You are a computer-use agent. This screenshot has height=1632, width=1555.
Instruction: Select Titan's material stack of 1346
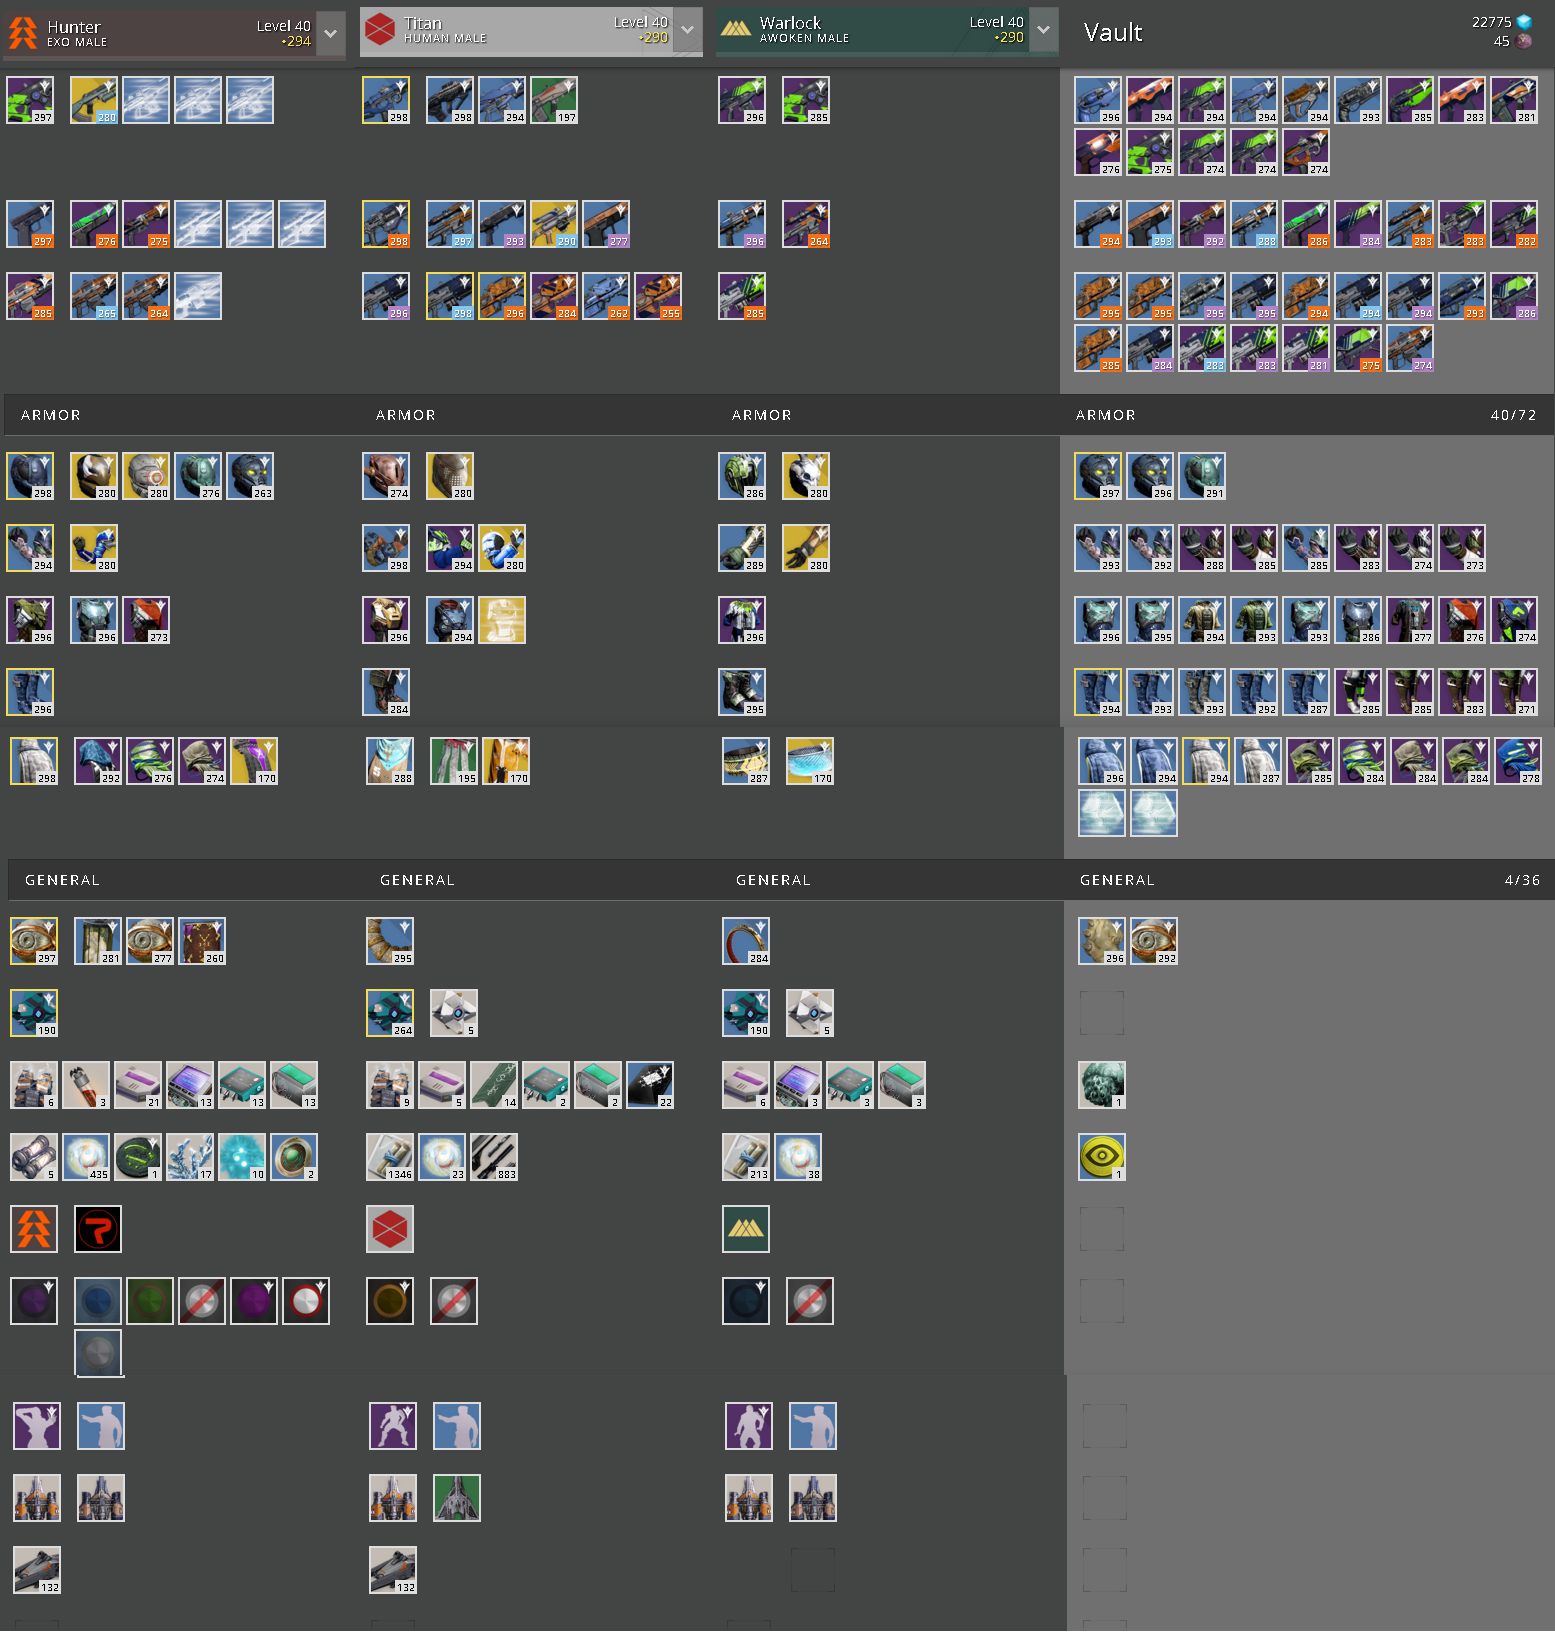click(390, 1157)
